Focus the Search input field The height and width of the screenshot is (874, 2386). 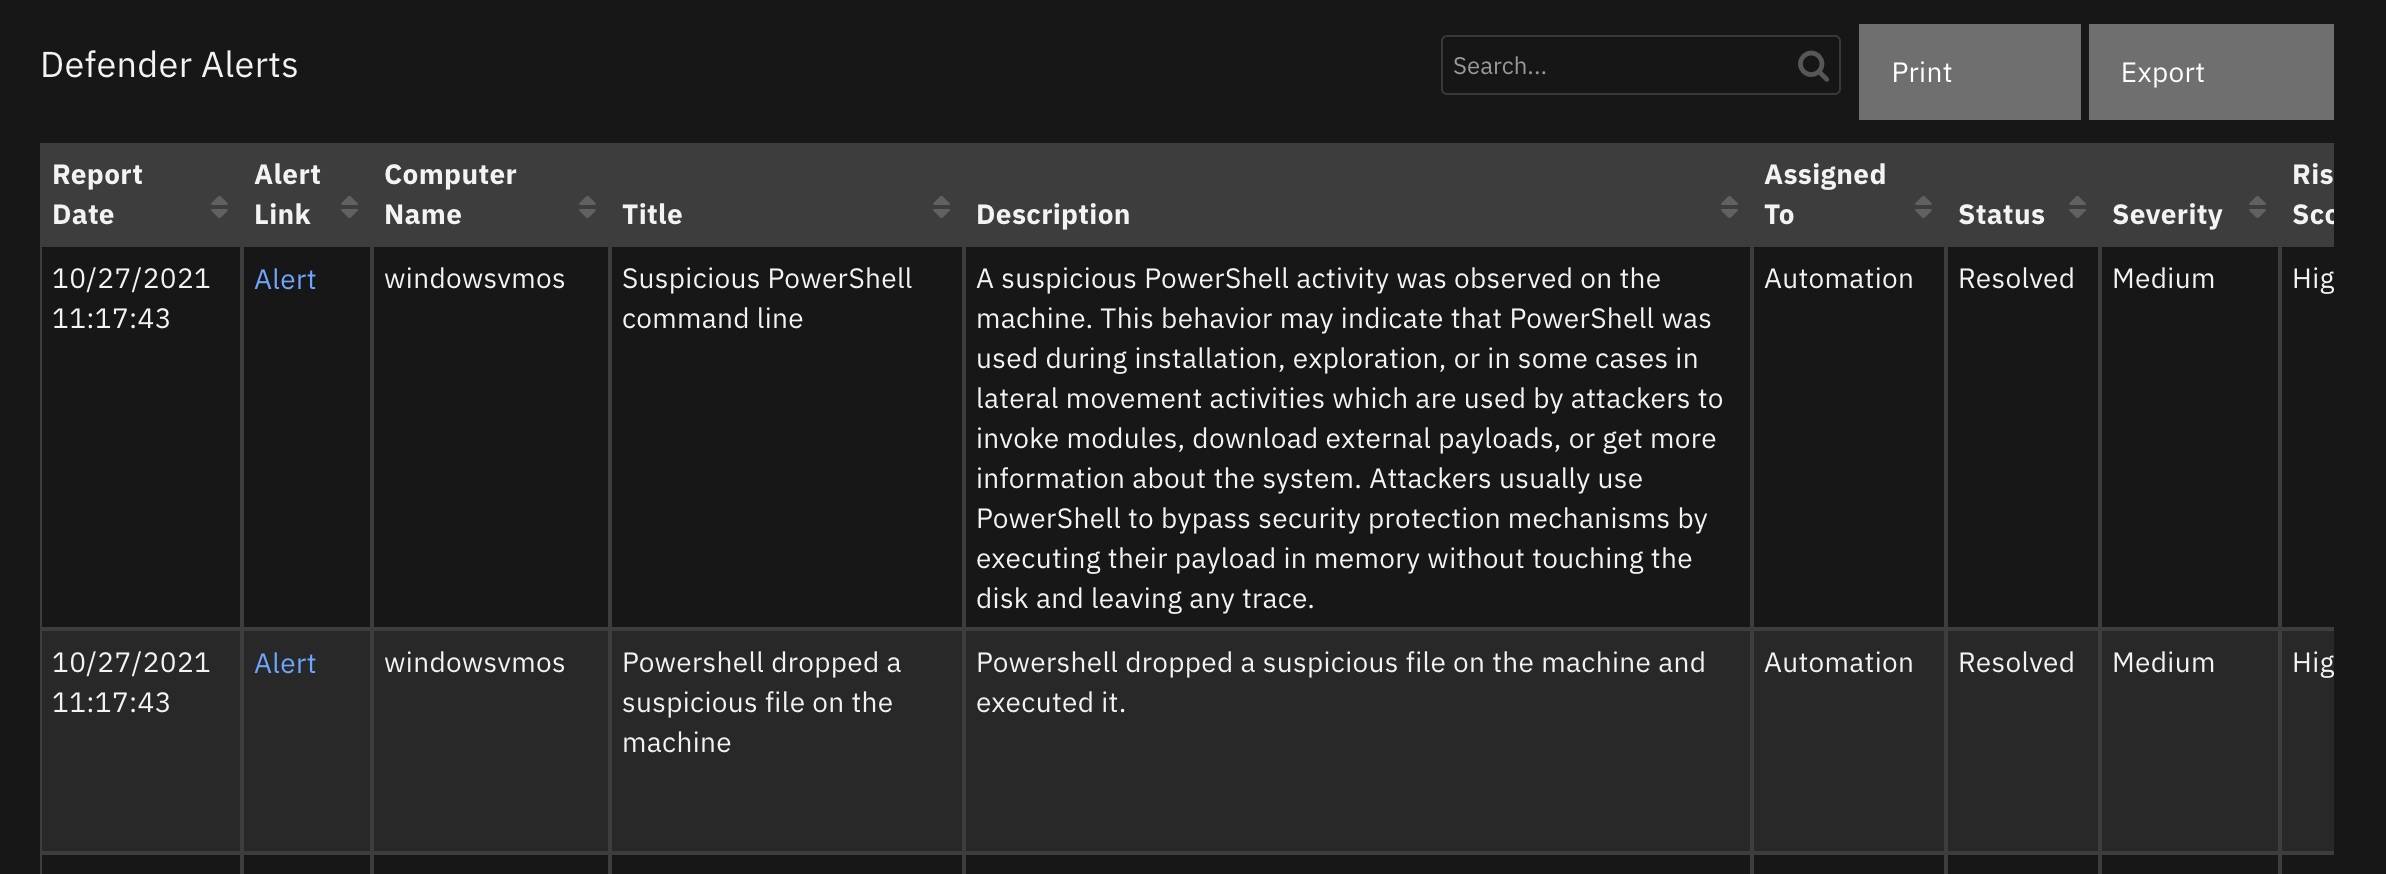[x=1620, y=66]
